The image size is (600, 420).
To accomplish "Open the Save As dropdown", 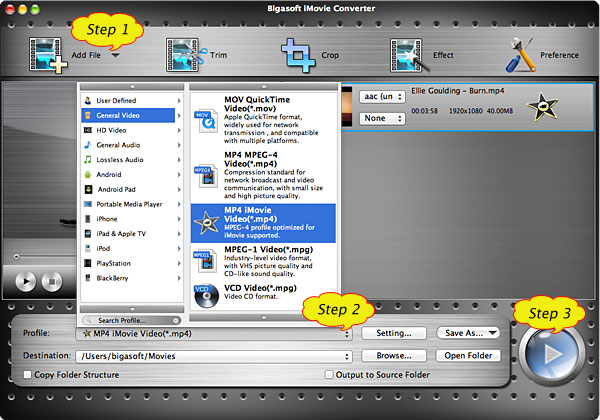I will (x=468, y=333).
